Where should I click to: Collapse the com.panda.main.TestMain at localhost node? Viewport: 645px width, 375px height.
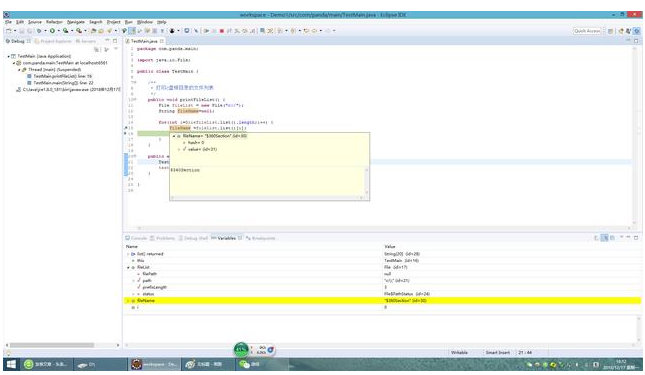coord(14,63)
